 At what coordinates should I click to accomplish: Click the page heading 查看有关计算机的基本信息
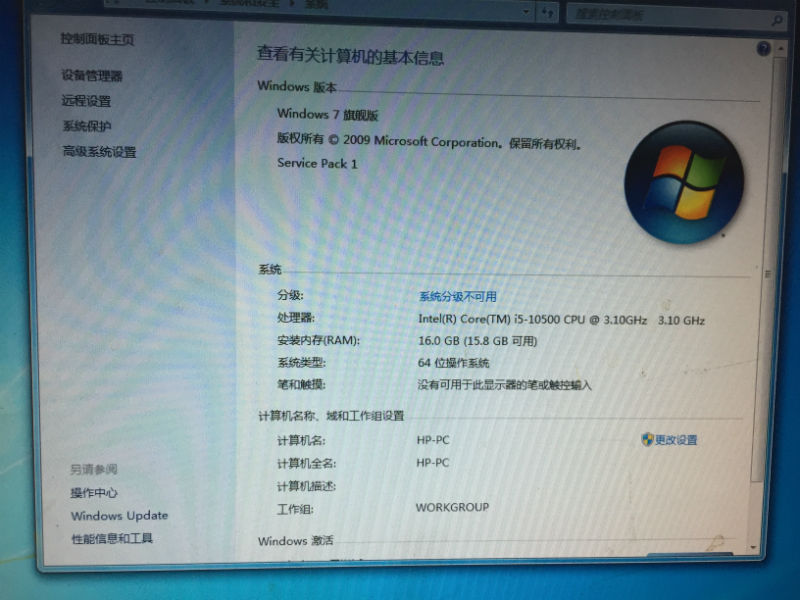[x=350, y=55]
